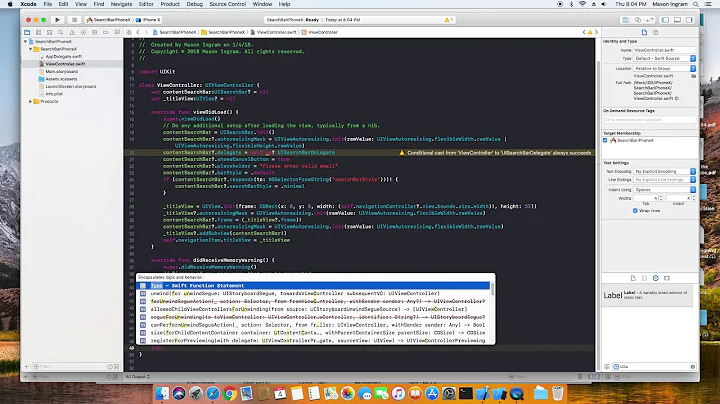Select allowedChildViewControllersForUnwinding completion
720x404 pixels.
(x=314, y=309)
